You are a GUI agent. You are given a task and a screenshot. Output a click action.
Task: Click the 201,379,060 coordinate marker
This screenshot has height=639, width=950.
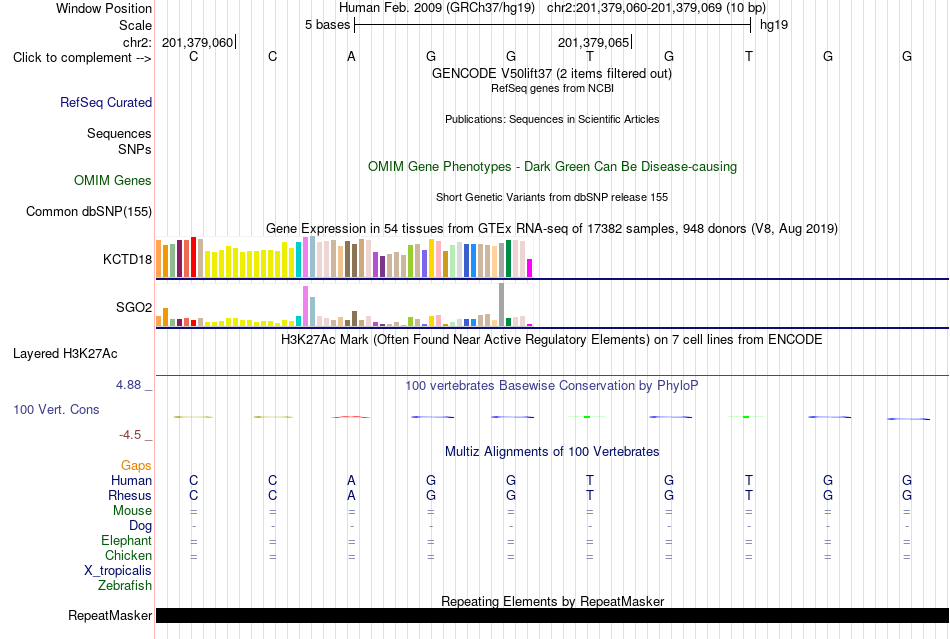pos(198,42)
